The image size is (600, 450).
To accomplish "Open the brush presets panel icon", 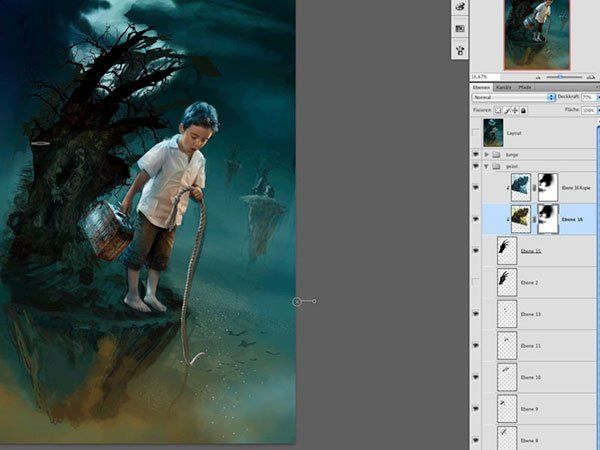I will click(x=460, y=7).
